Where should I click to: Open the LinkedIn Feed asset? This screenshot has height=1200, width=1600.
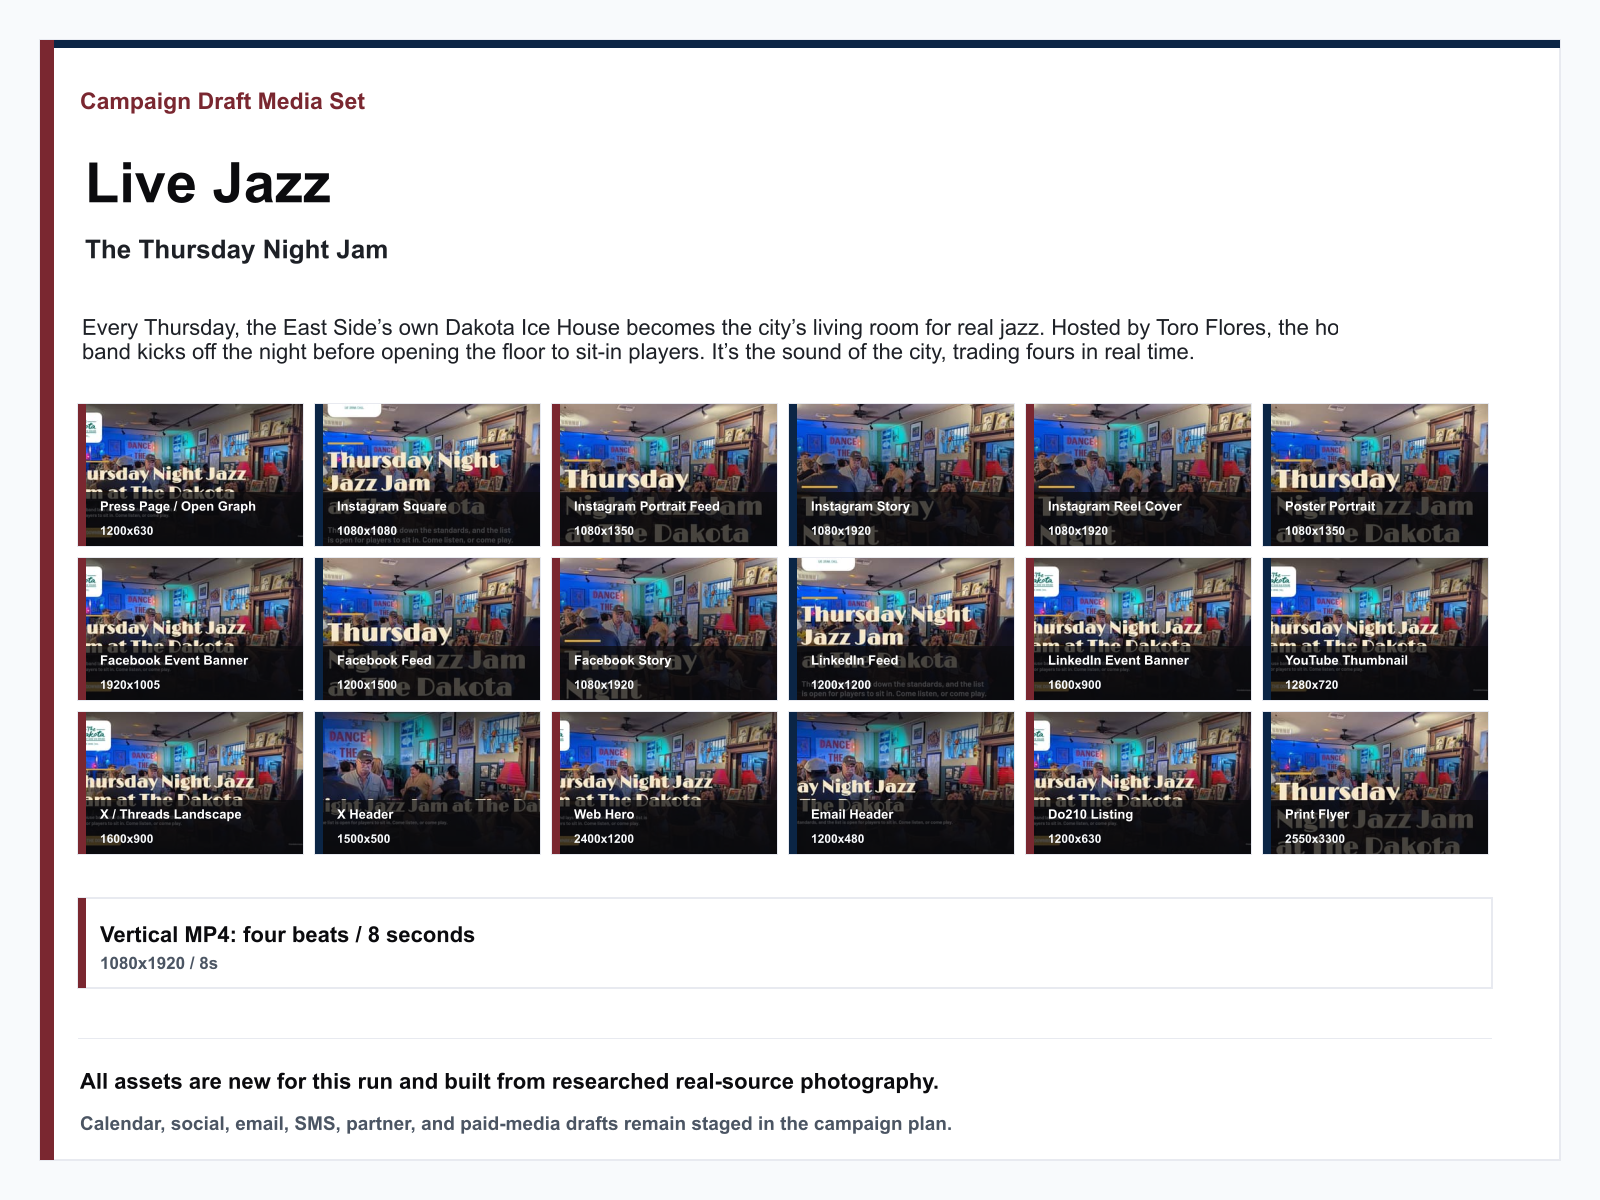901,629
